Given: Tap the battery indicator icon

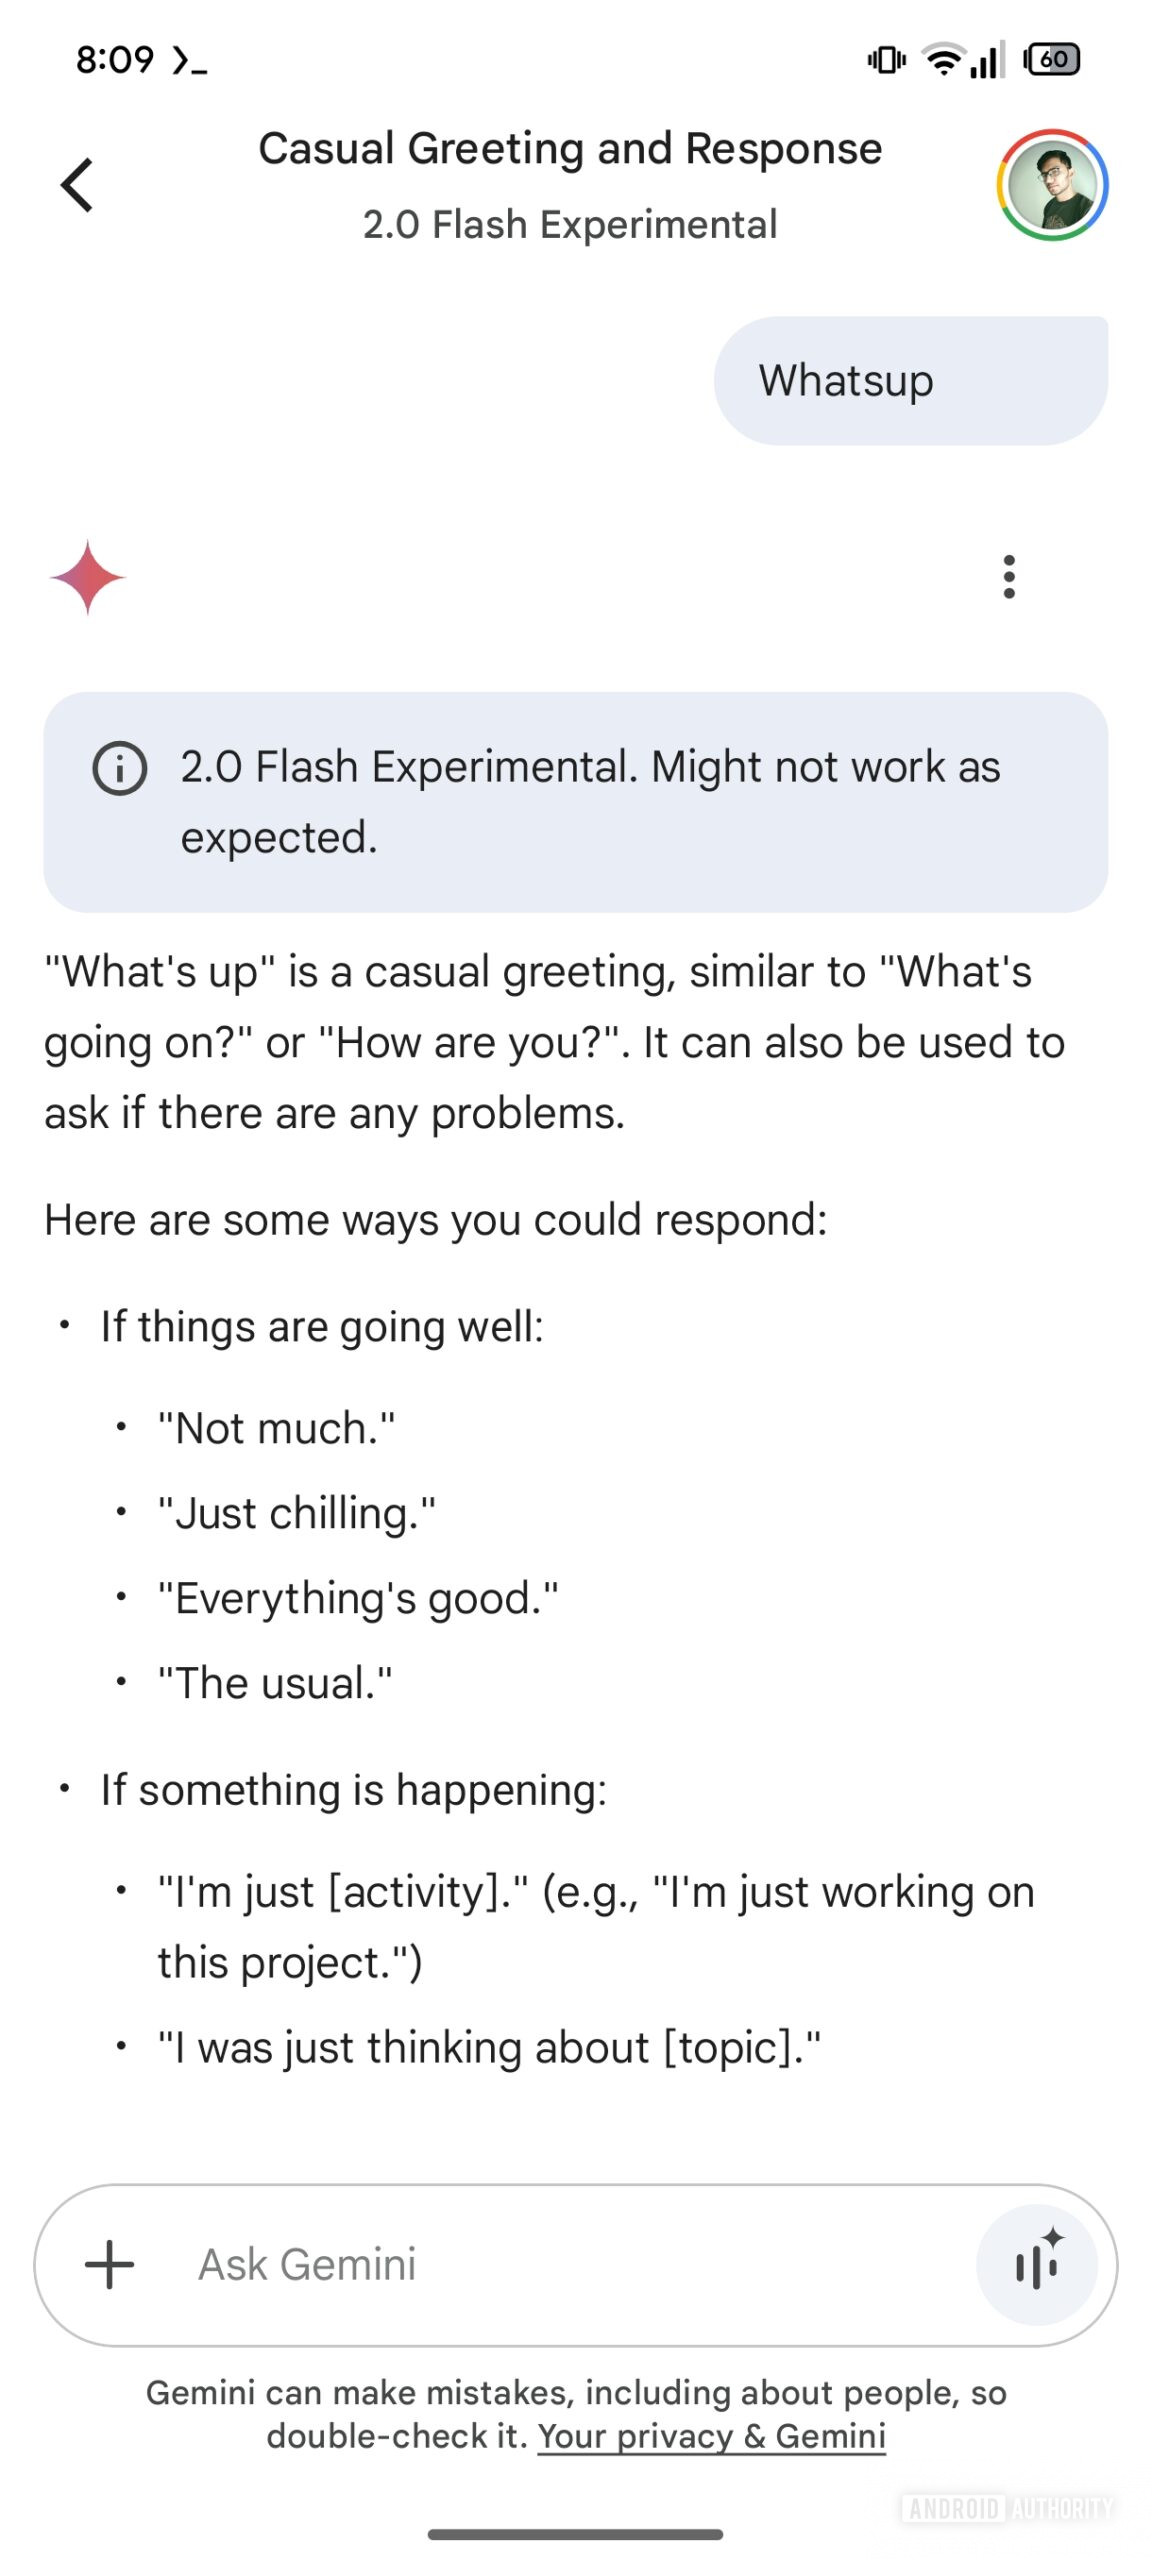Looking at the screenshot, I should coord(1052,60).
